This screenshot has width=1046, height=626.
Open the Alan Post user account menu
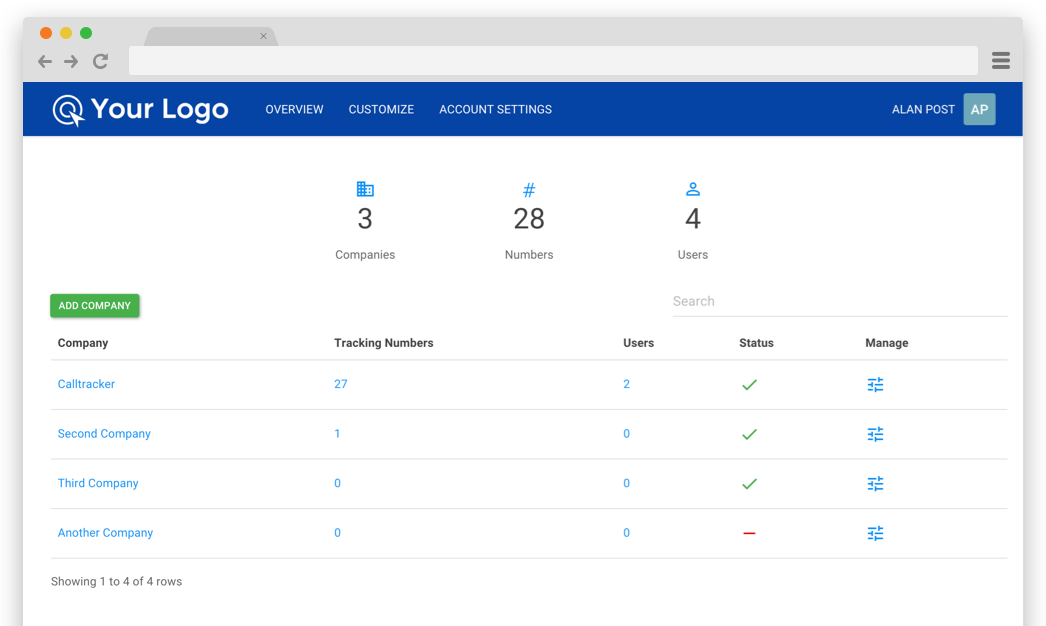(942, 110)
